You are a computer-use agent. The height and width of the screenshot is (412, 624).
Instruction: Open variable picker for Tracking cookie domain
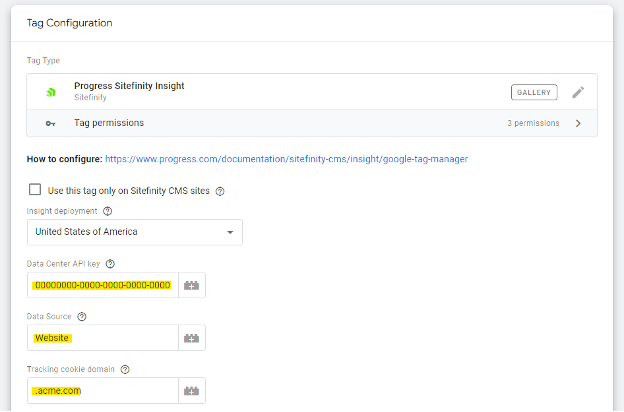191,391
